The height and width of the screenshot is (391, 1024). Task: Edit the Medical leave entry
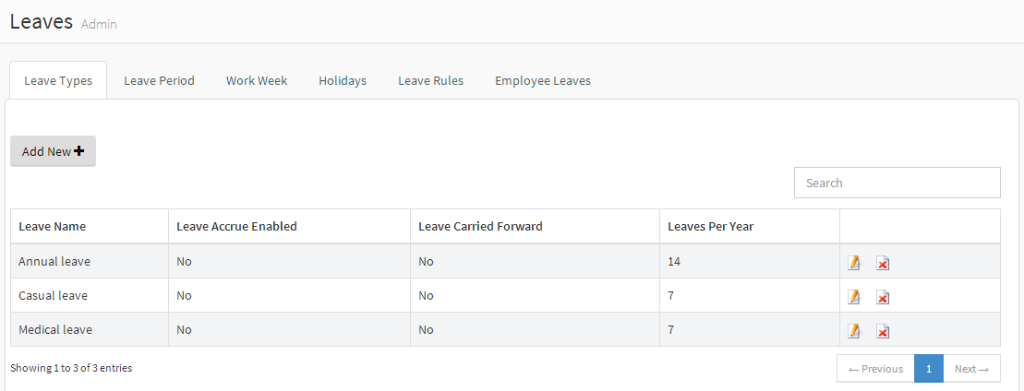[854, 331]
